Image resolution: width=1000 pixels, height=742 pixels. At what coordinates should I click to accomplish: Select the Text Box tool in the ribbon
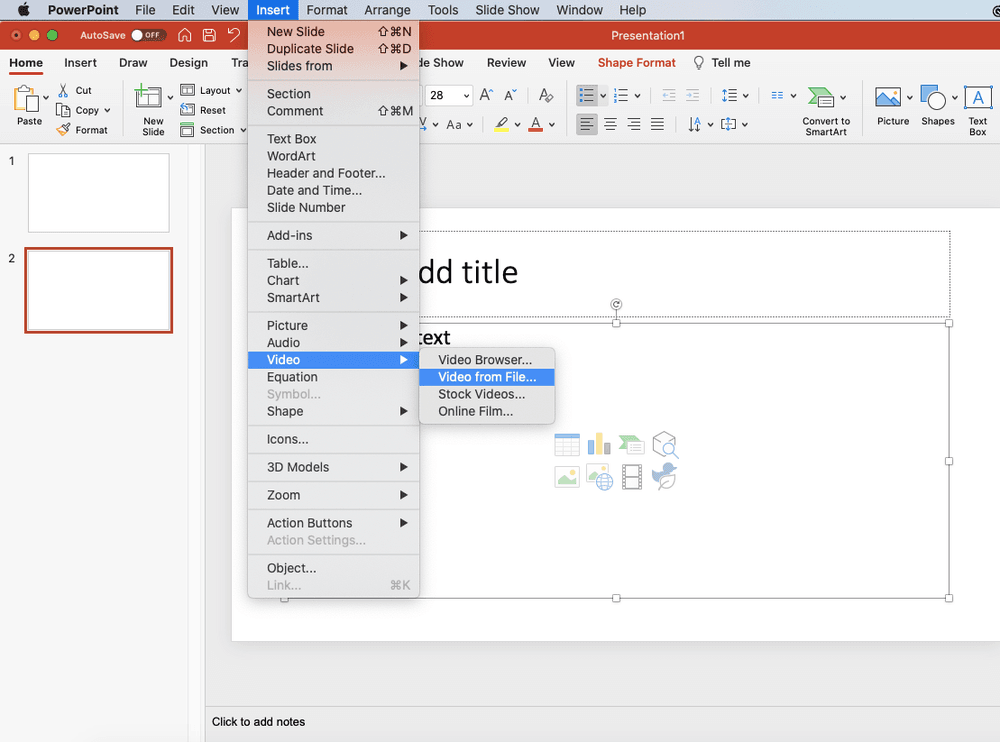[977, 104]
